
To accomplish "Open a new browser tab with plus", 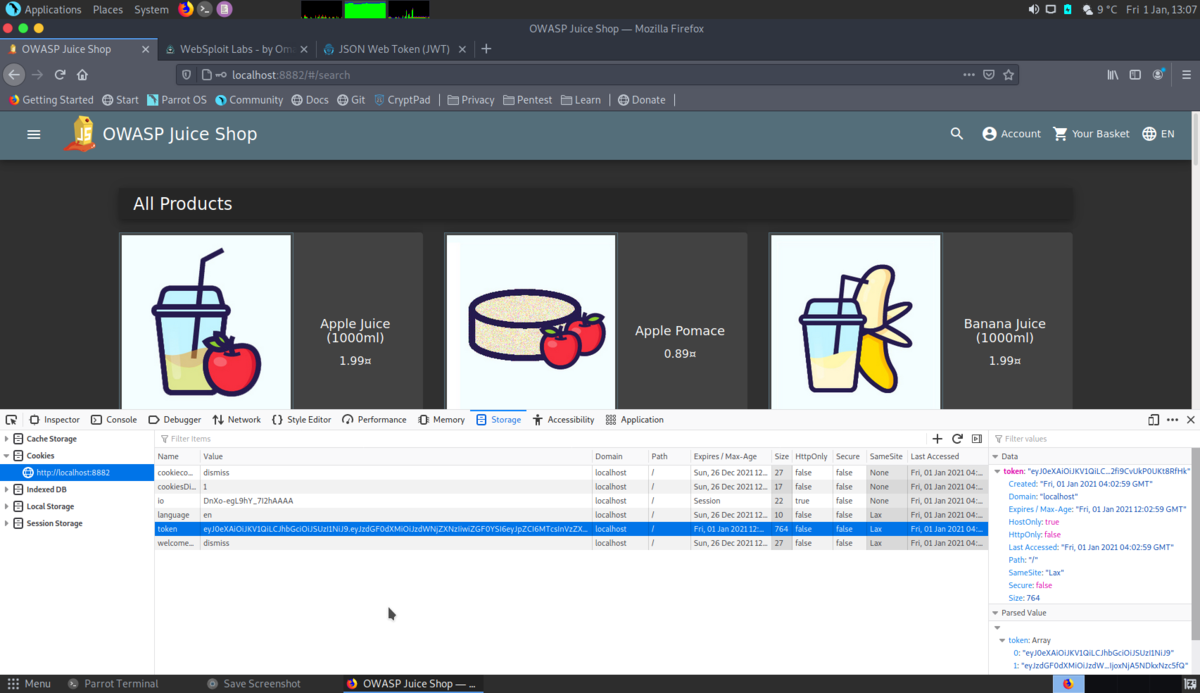I will (x=486, y=49).
